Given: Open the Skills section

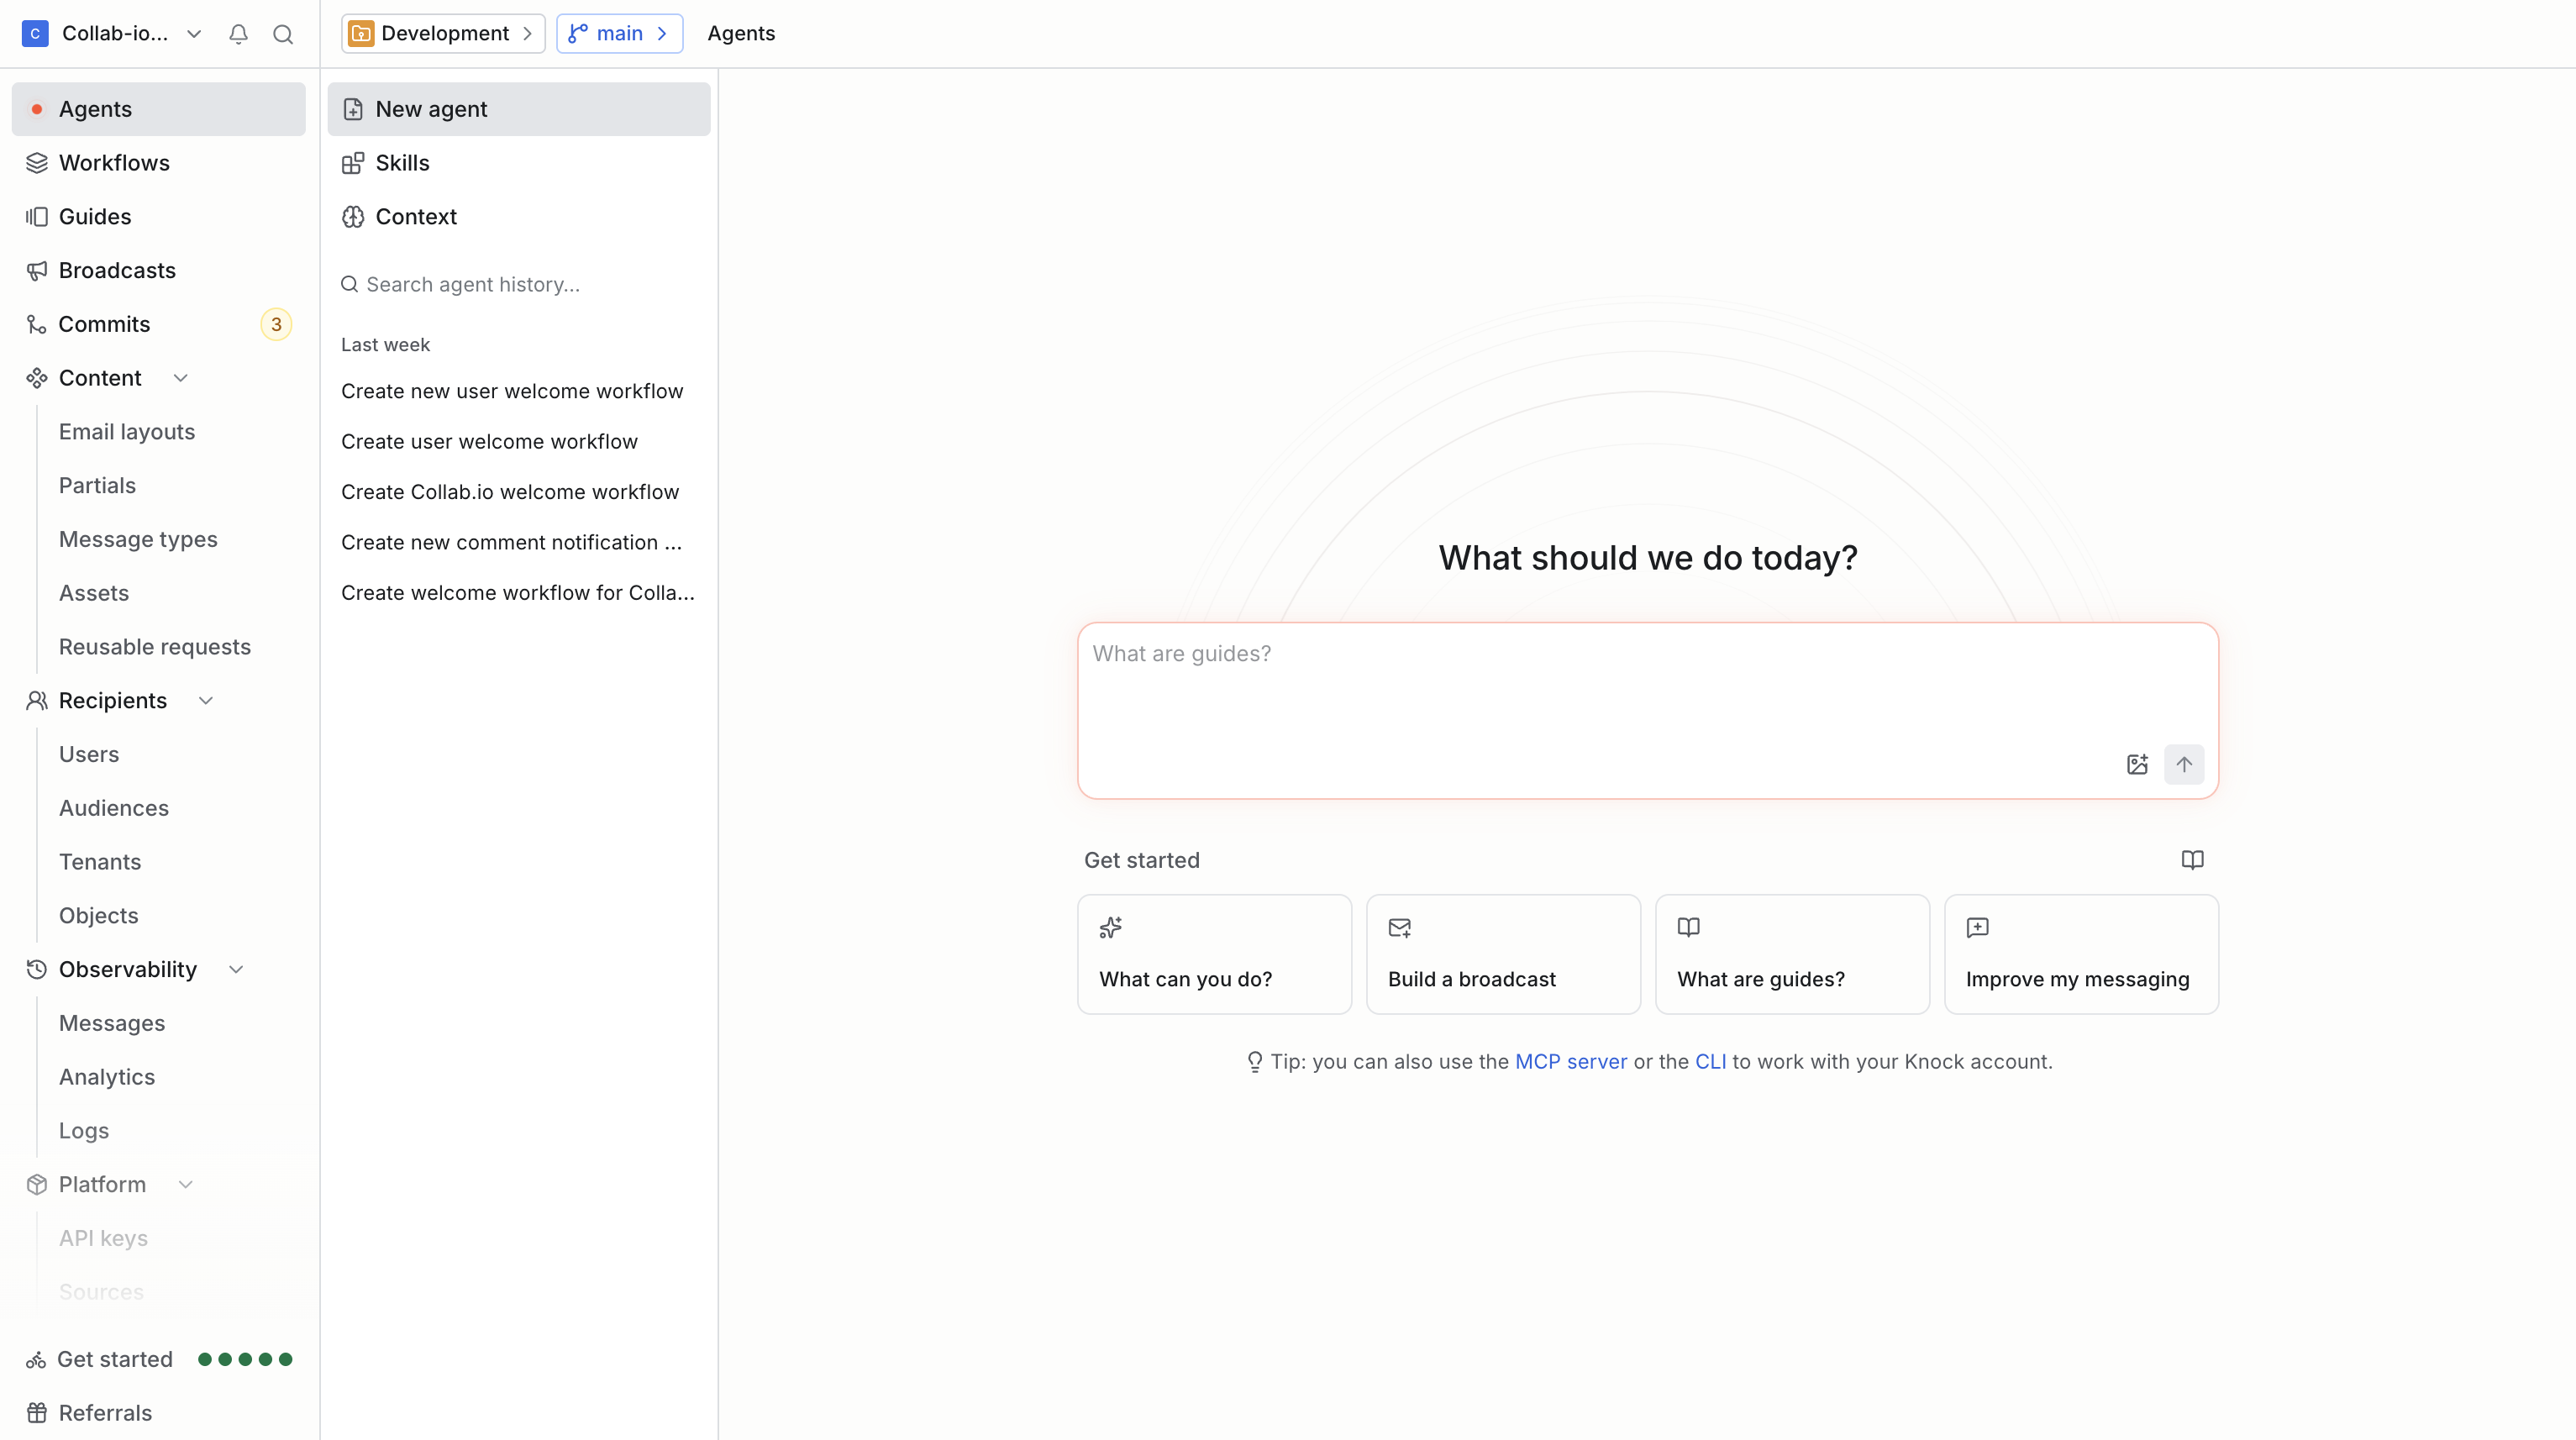Looking at the screenshot, I should coord(402,163).
